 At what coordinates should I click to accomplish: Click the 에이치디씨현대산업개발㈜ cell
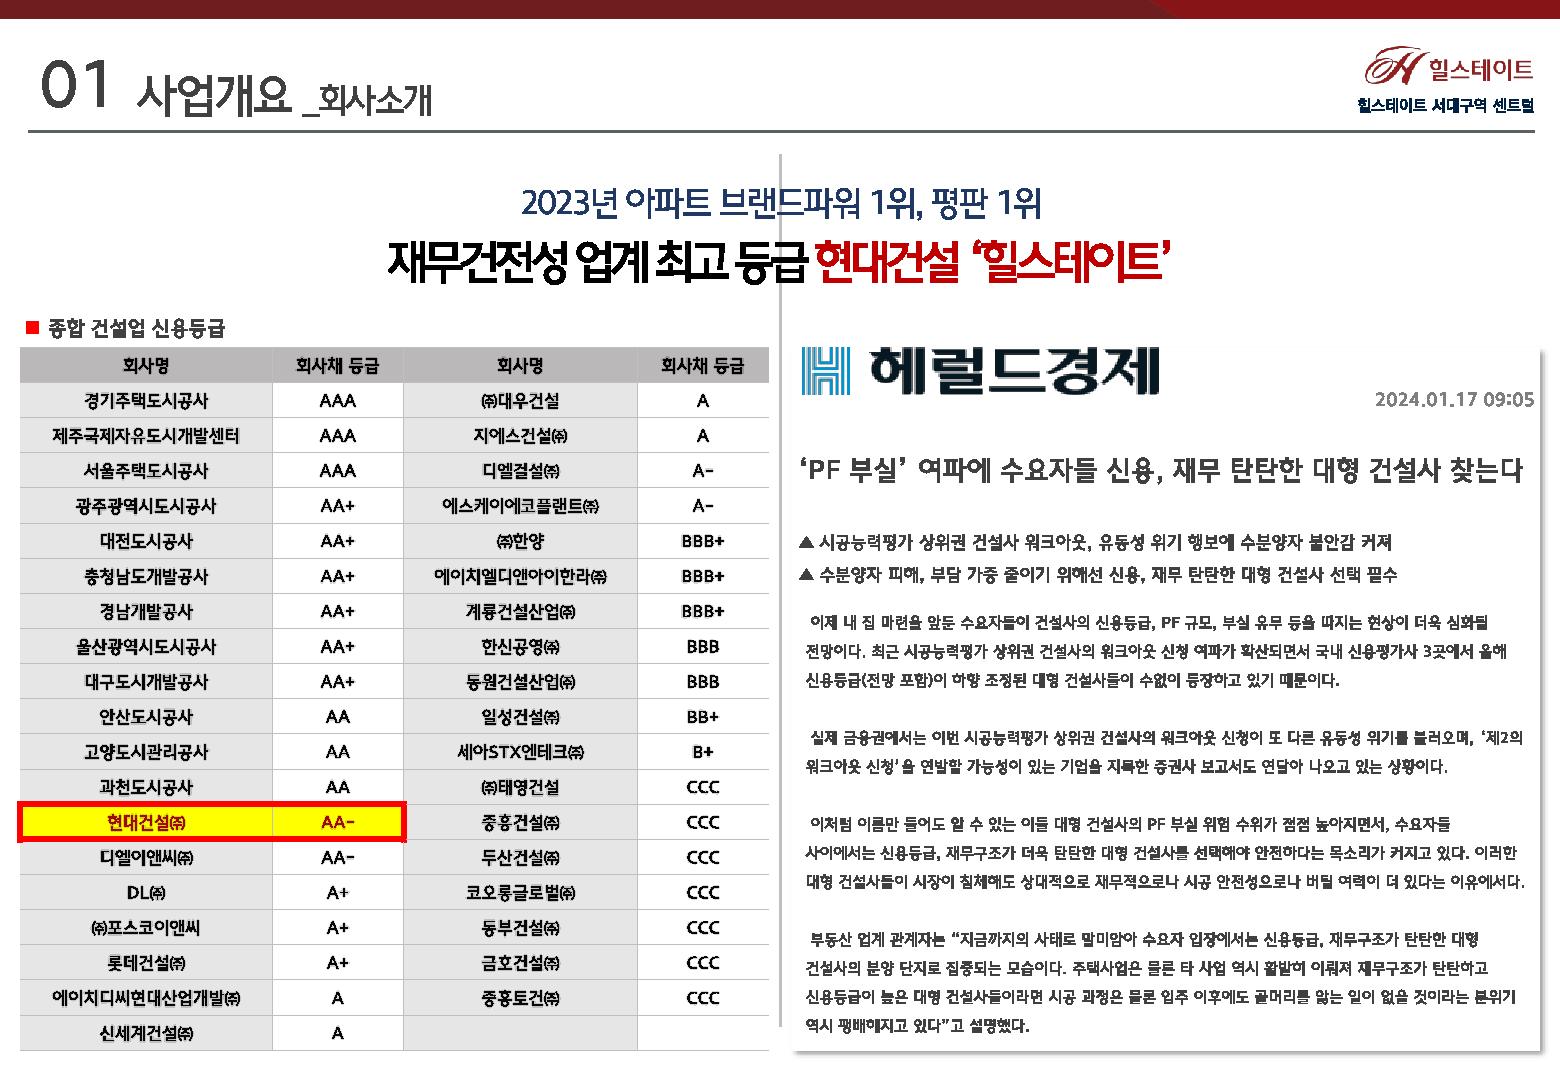(x=146, y=998)
